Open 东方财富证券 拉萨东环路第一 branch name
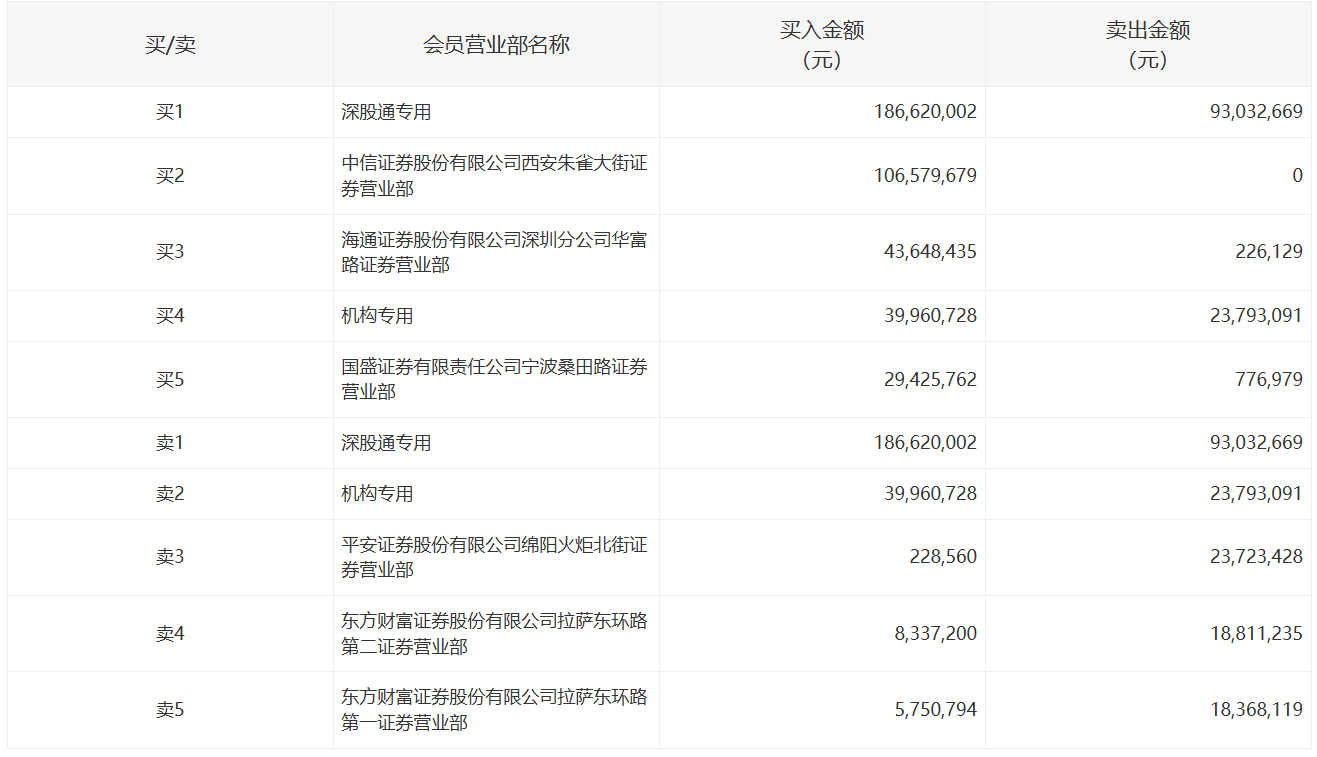This screenshot has height=757, width=1317. pos(494,710)
